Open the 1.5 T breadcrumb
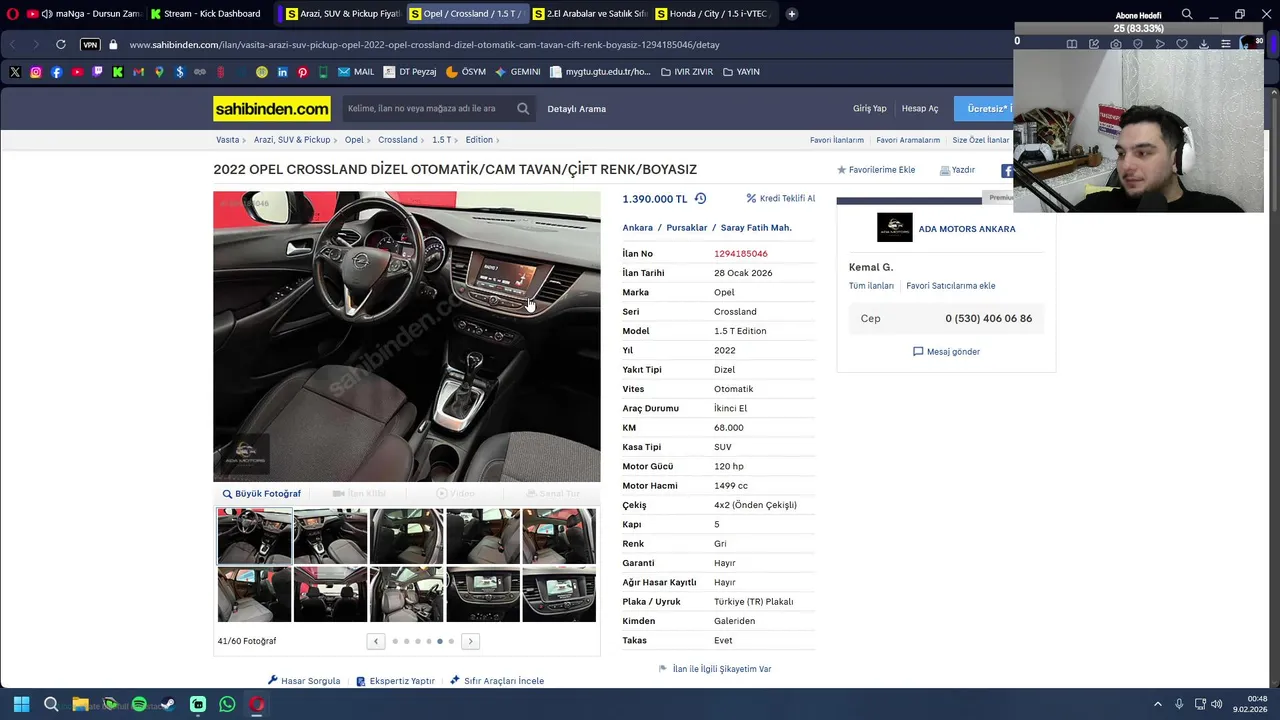The width and height of the screenshot is (1280, 720). pos(441,140)
